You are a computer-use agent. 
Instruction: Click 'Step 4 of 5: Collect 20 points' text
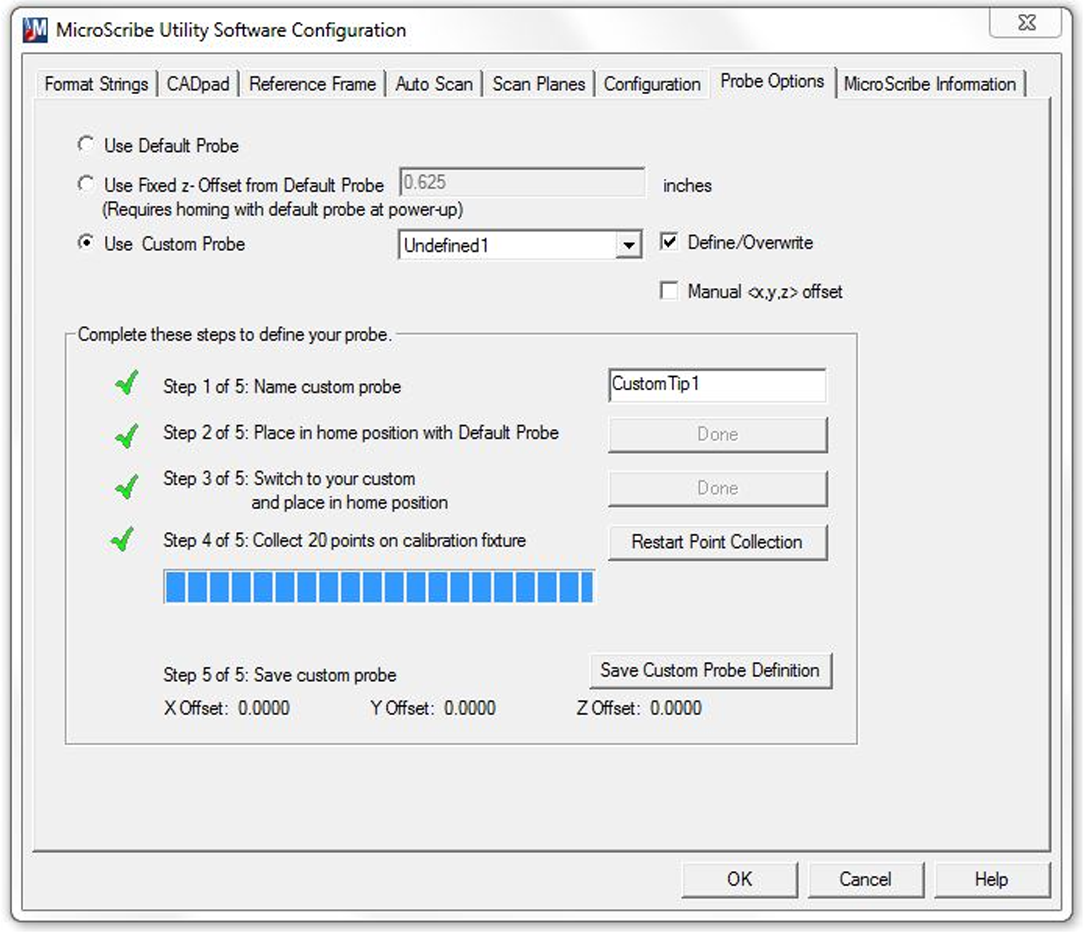pos(345,541)
